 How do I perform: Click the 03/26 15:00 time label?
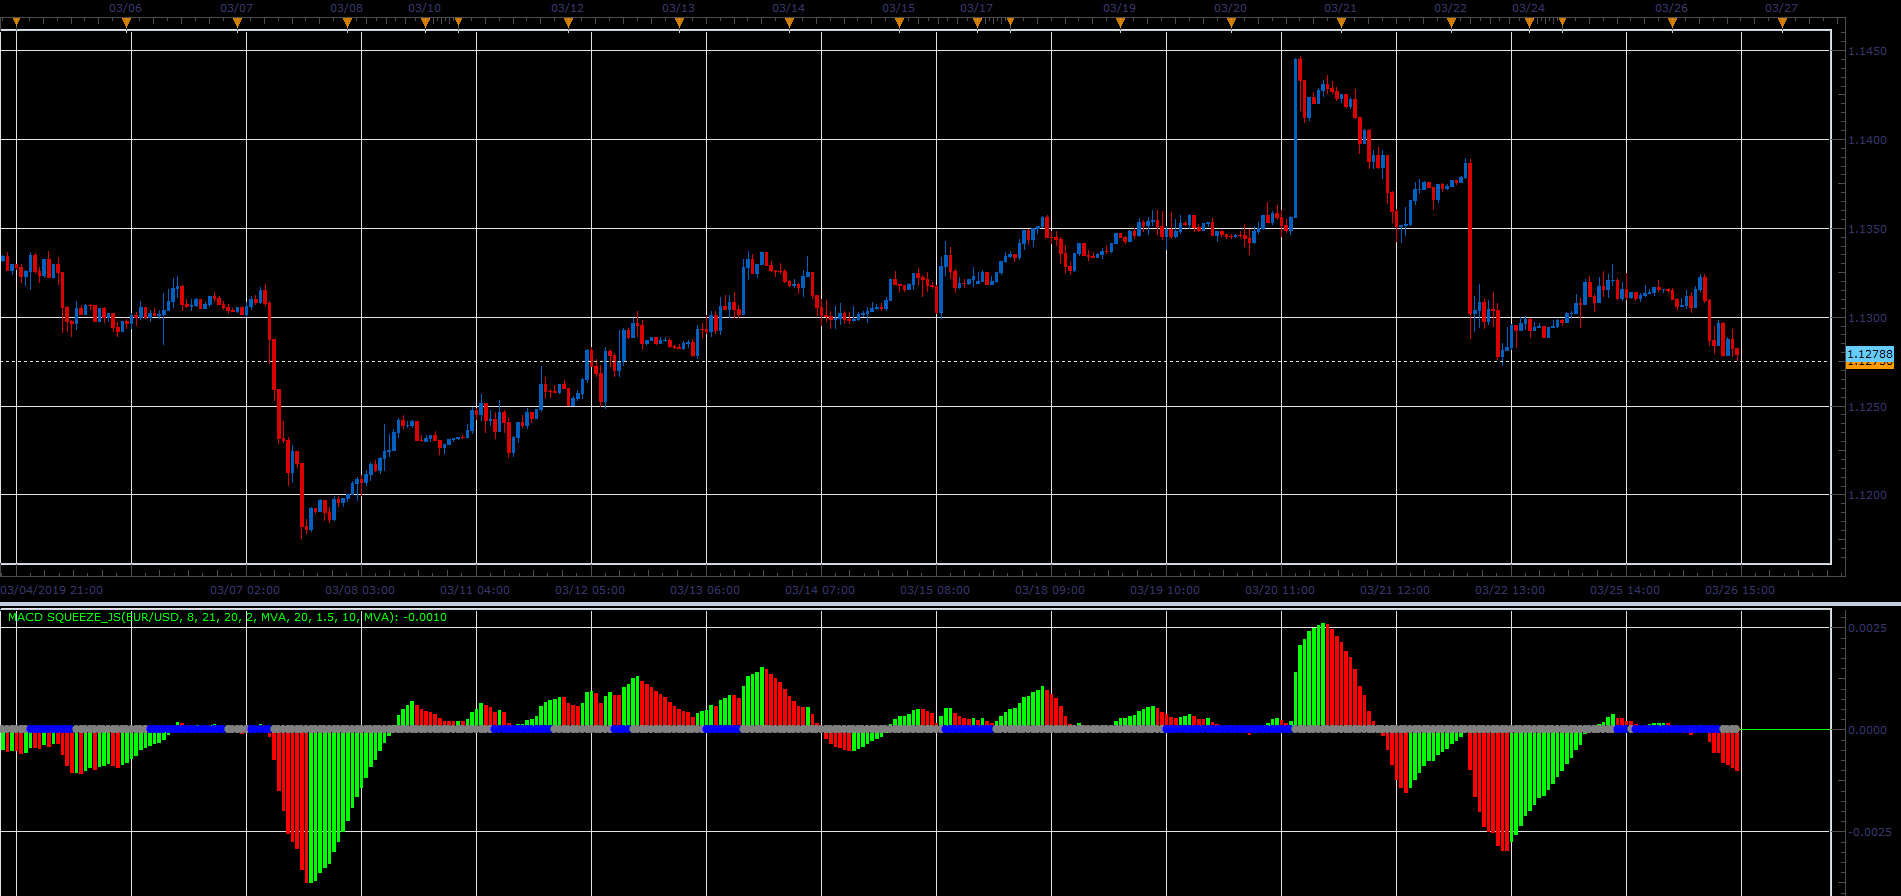(1740, 590)
